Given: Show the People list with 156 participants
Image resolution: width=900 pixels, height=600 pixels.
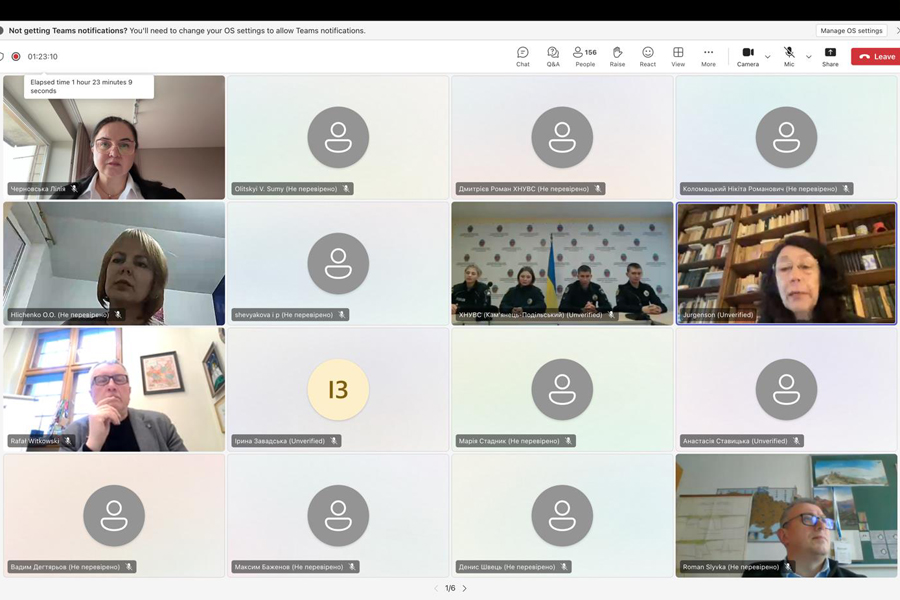Looking at the screenshot, I should click(x=585, y=56).
